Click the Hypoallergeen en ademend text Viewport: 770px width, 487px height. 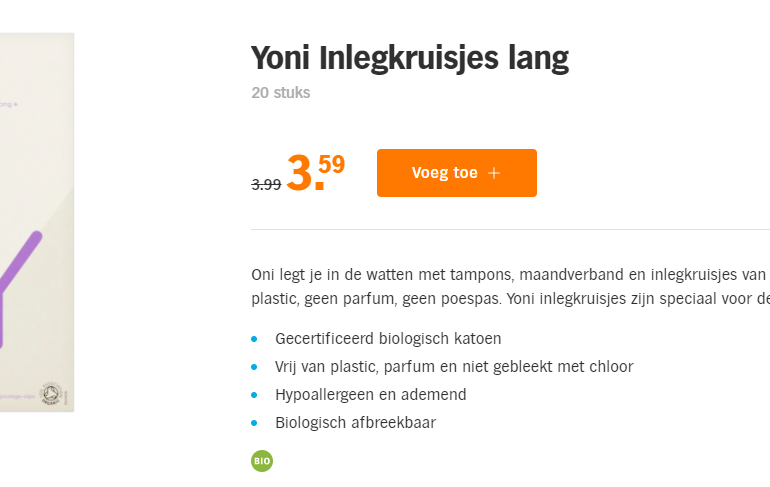(371, 395)
